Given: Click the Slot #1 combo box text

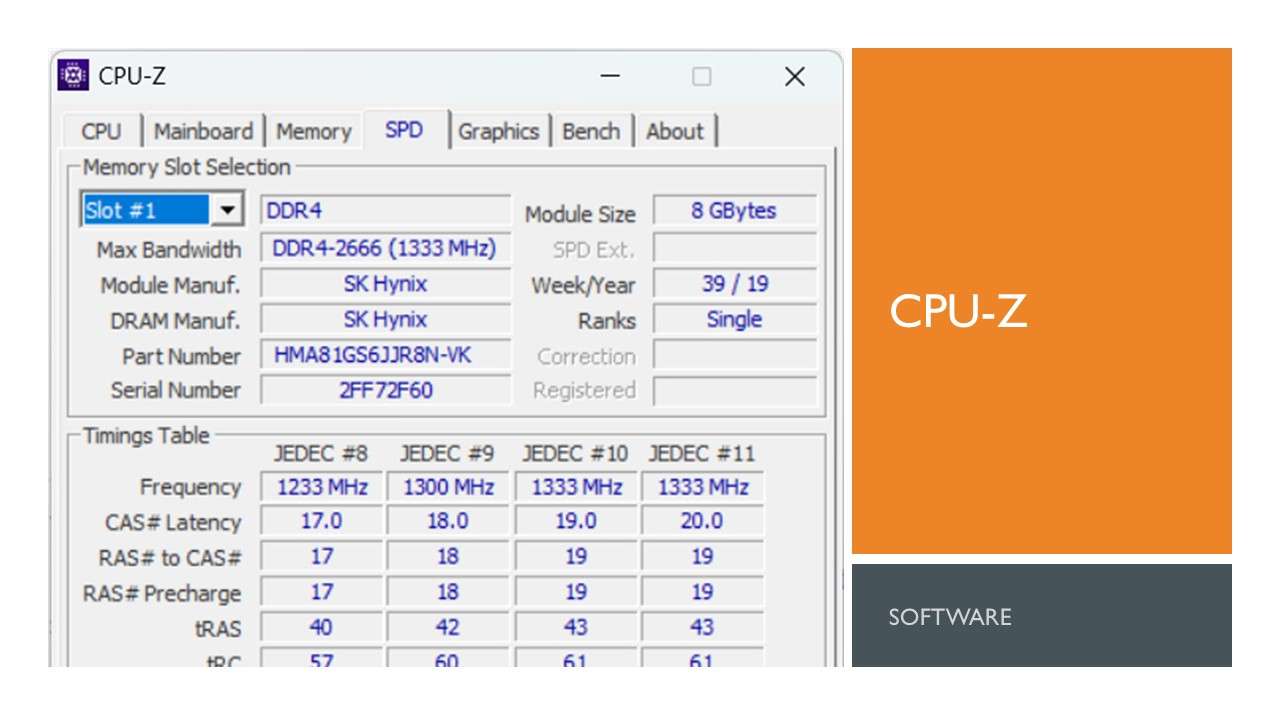Looking at the screenshot, I should (145, 210).
